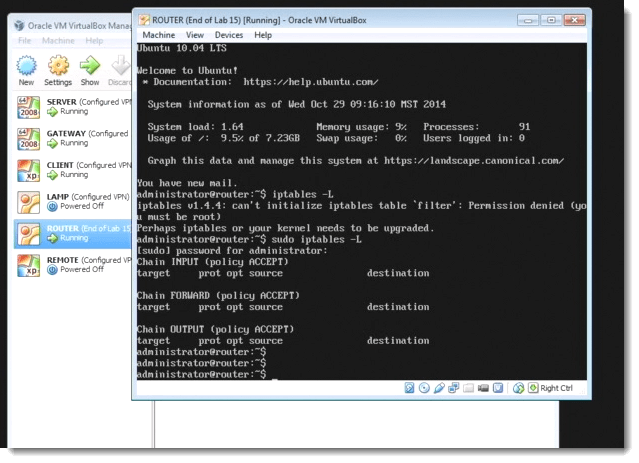
Task: Open the View menu in ROUTER window
Action: coord(195,35)
